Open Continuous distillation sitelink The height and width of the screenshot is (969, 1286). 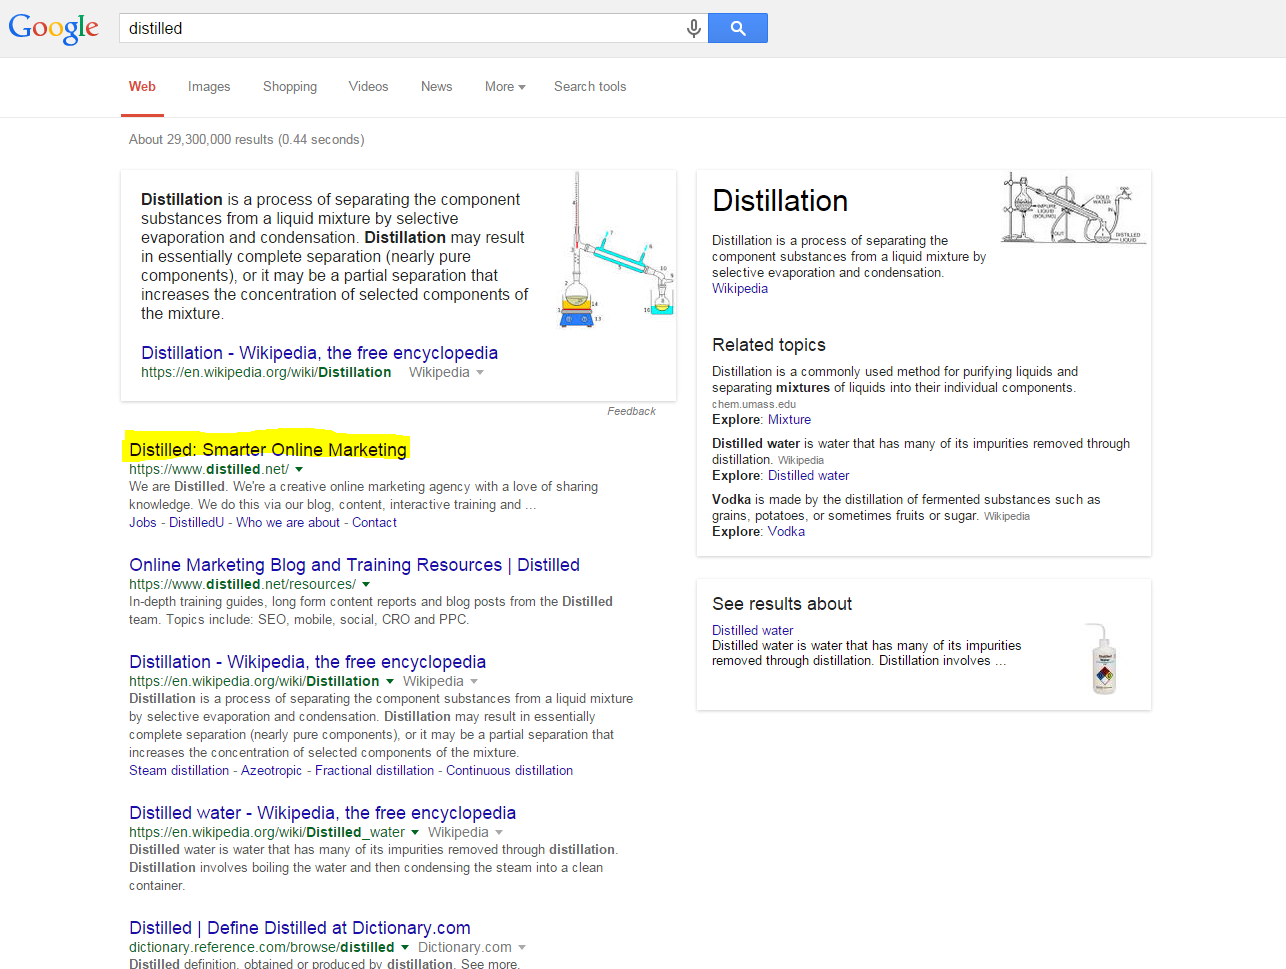[509, 771]
